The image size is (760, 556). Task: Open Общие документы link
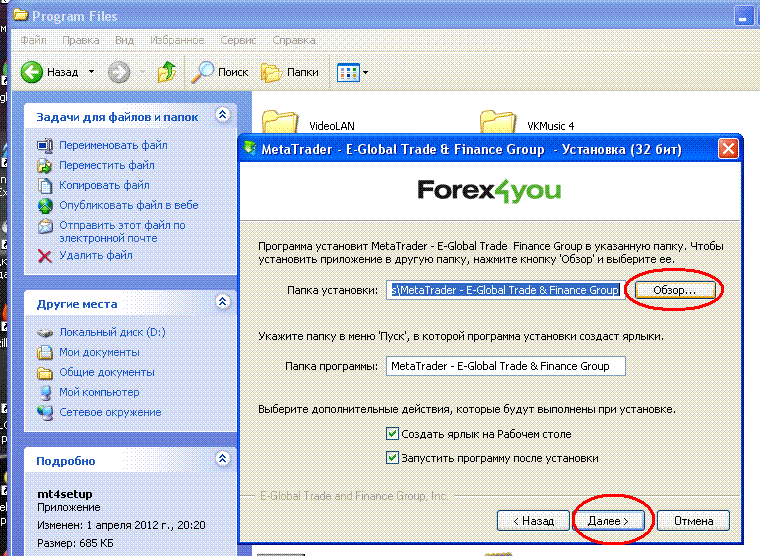107,372
